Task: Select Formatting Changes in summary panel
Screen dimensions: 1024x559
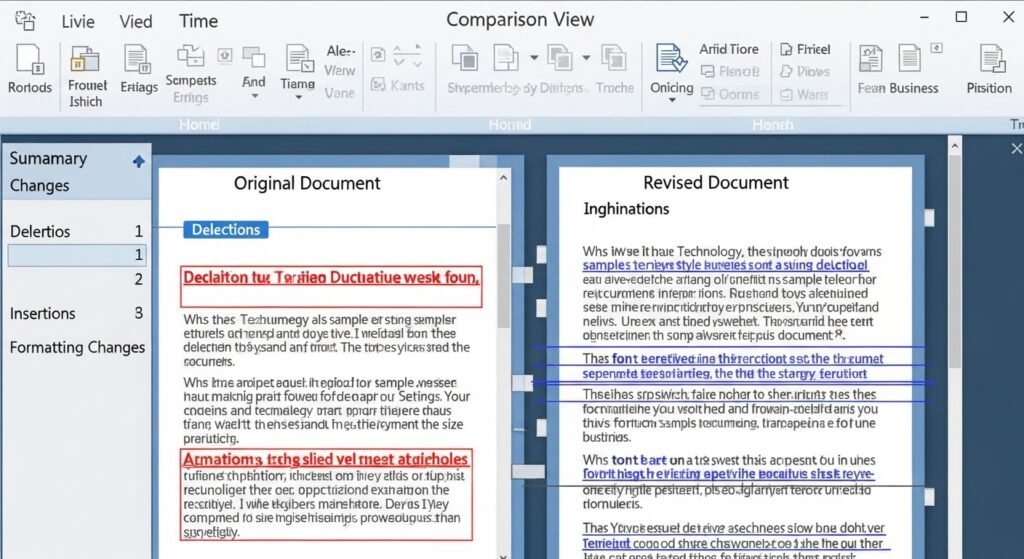Action: click(77, 348)
